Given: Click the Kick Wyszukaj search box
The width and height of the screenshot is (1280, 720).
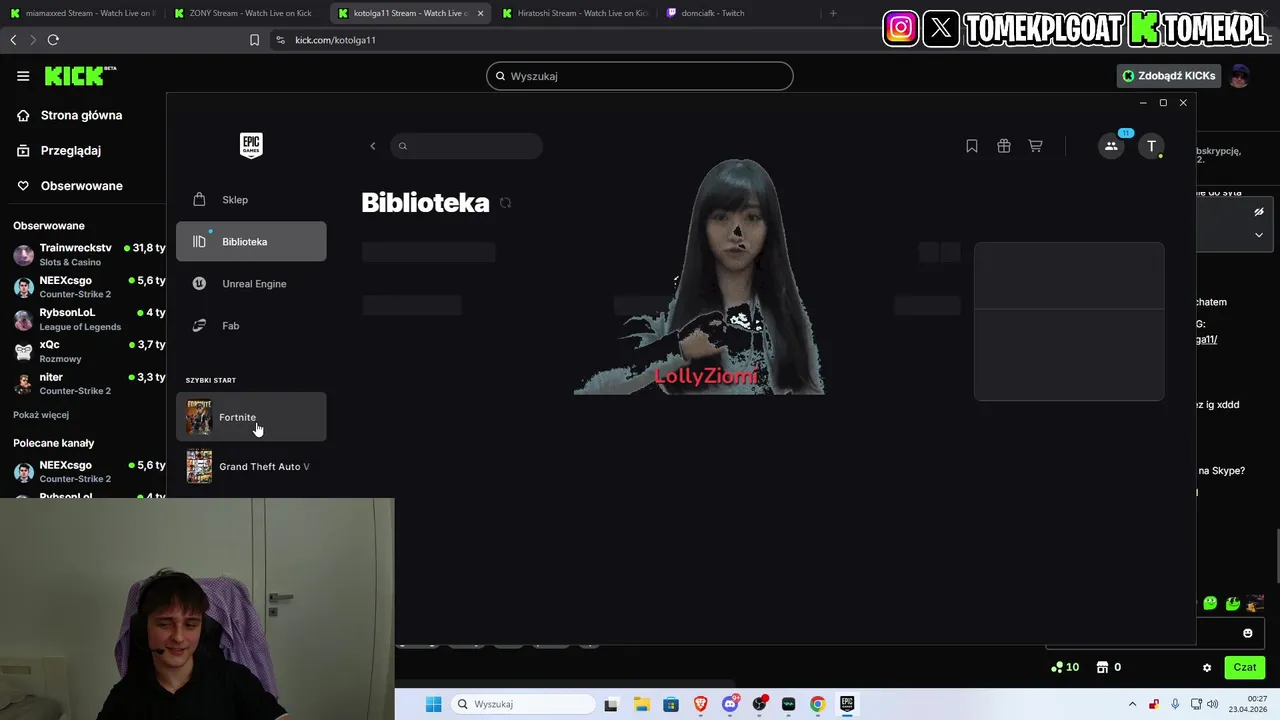Looking at the screenshot, I should click(640, 76).
